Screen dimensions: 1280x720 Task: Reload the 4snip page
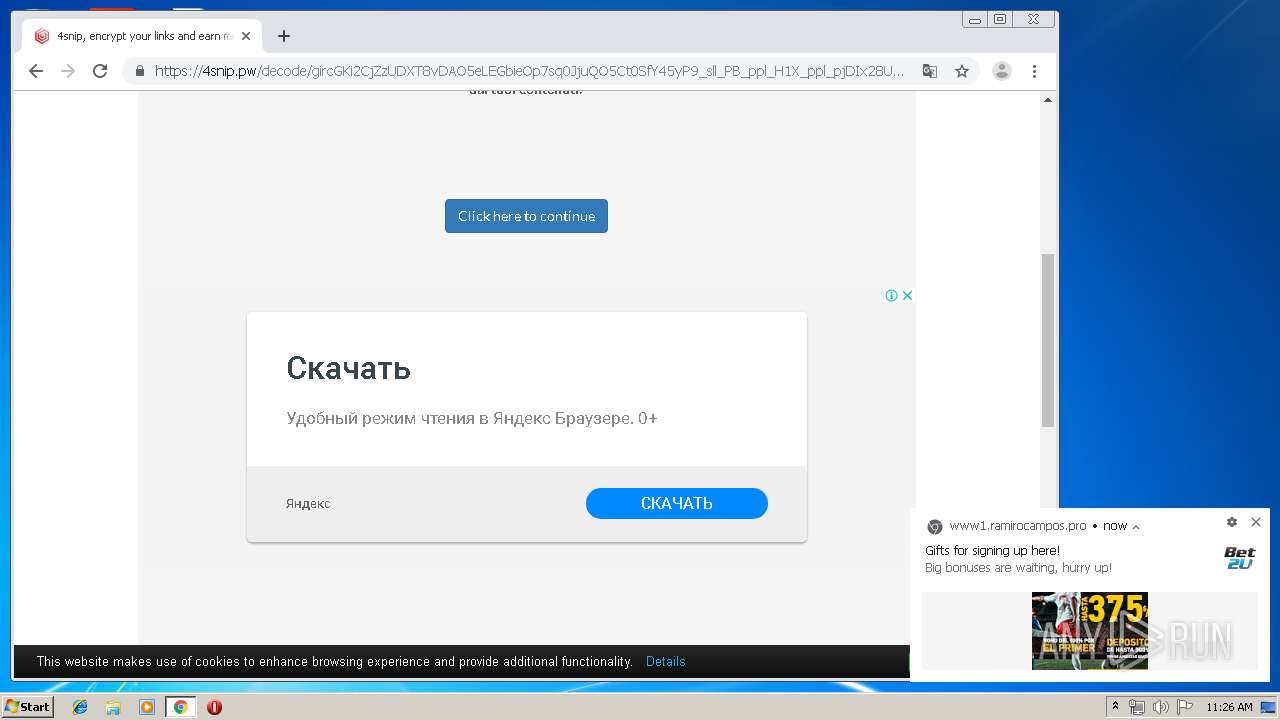point(100,71)
